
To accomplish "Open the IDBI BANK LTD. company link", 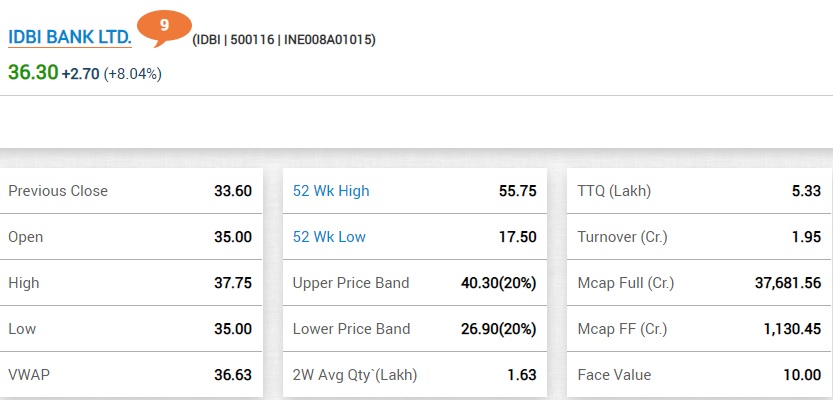I will pos(70,37).
